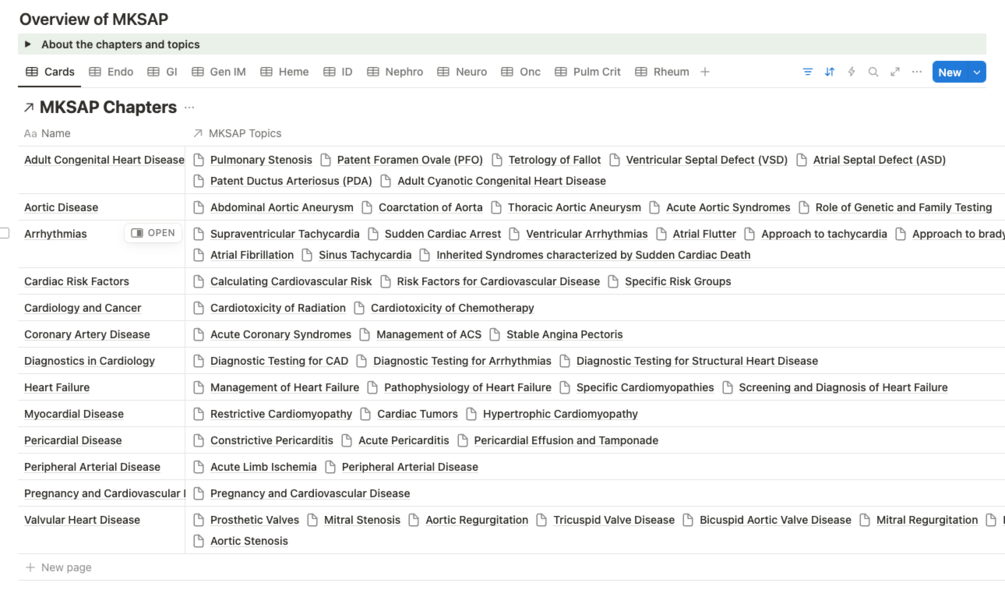
Task: Open the Myocardial Disease row
Action: pyautogui.click(x=74, y=414)
